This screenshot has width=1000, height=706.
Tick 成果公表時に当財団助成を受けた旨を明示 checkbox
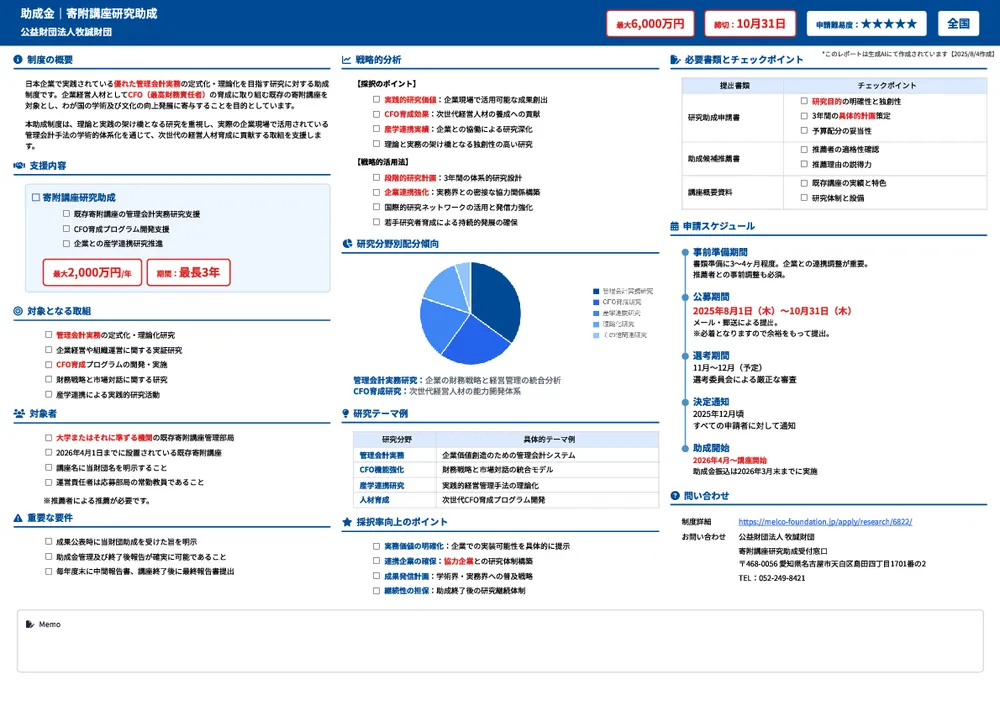point(48,541)
